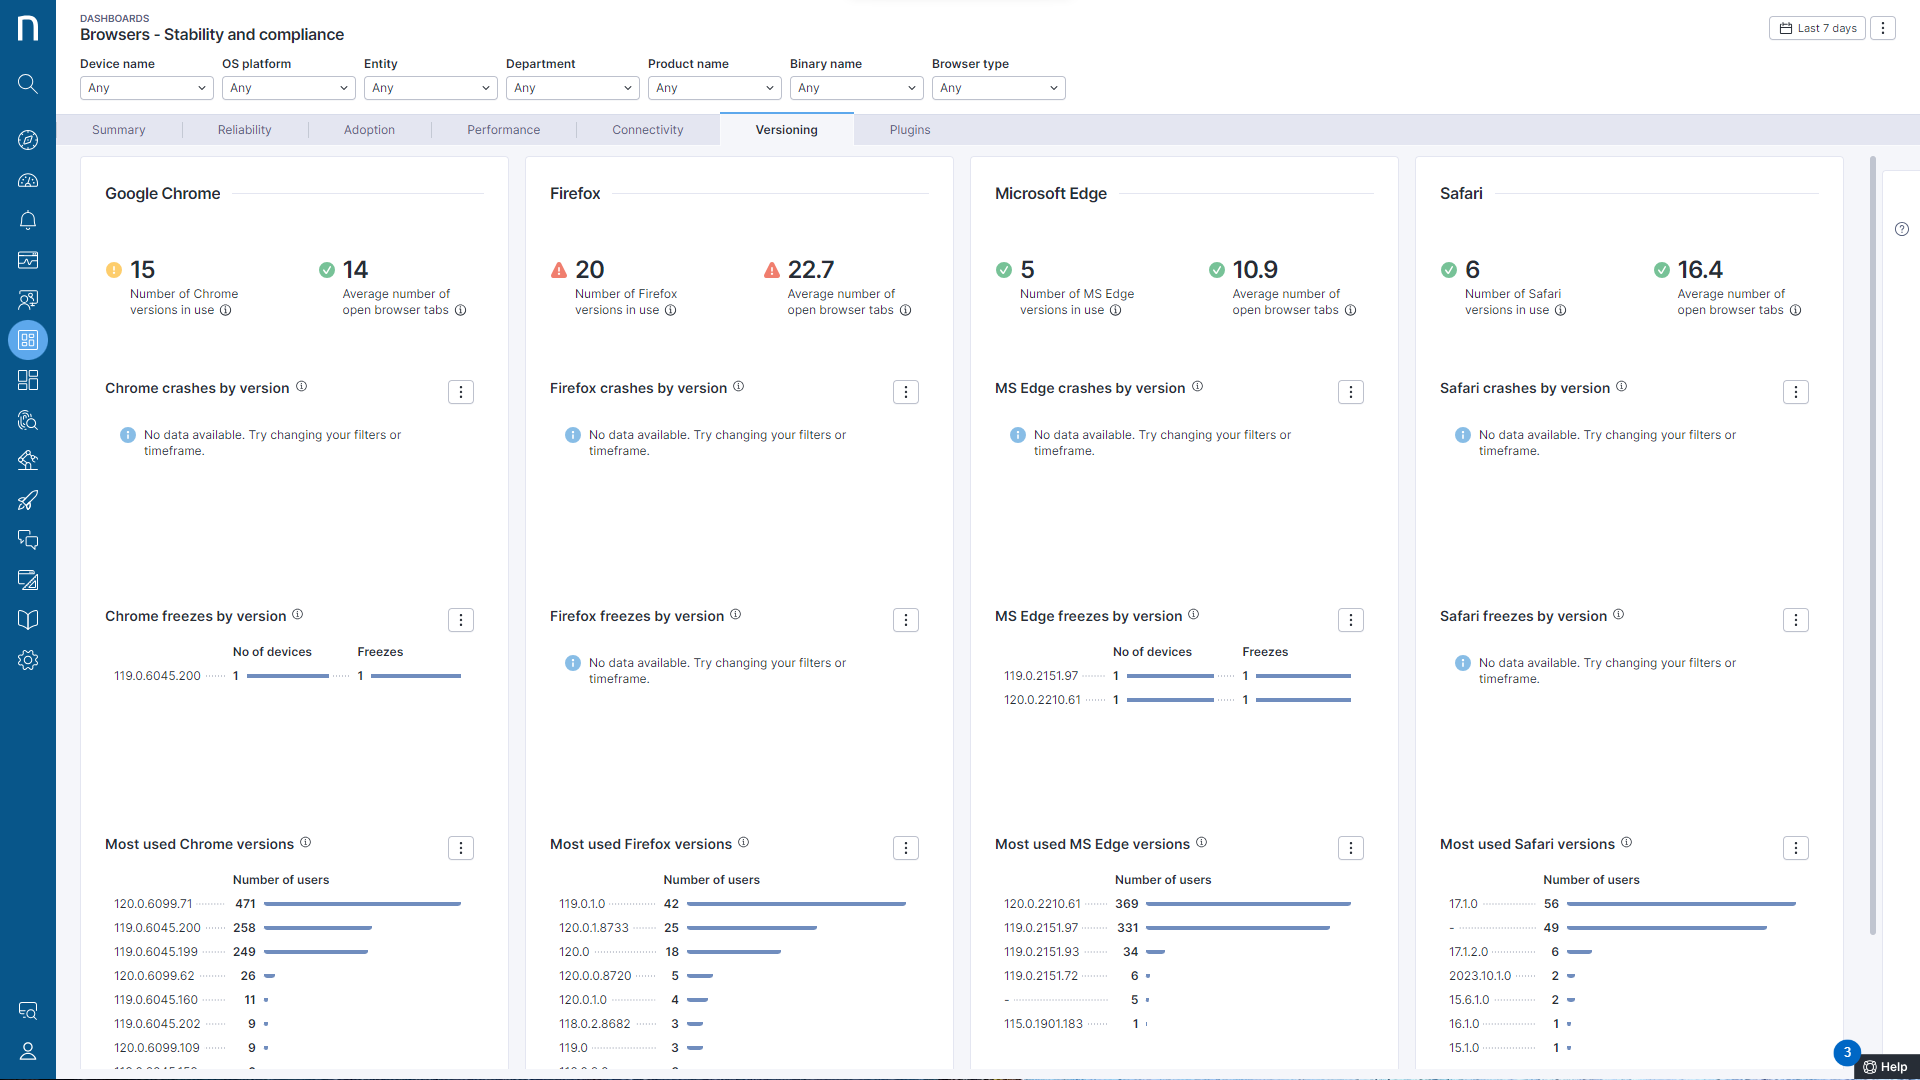
Task: Click the info icon next to Chrome crashes by version
Action: 301,387
